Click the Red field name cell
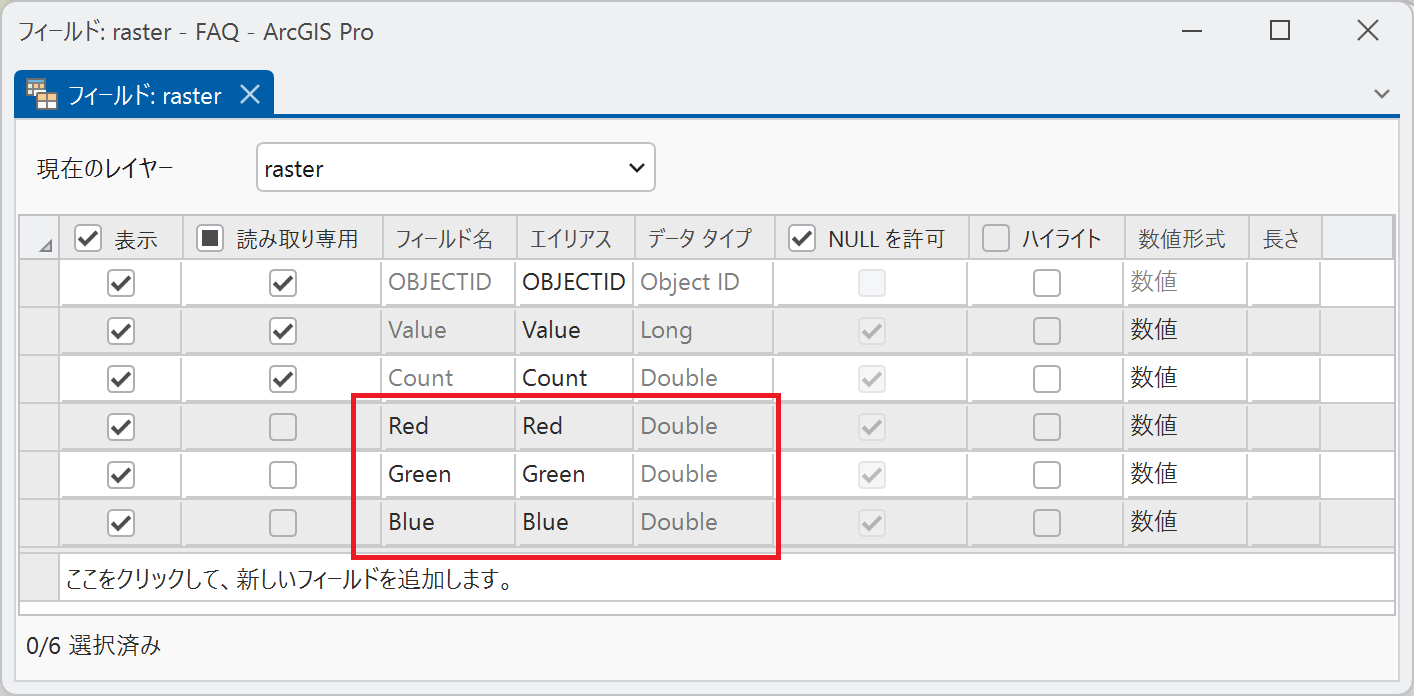1414x696 pixels. (448, 427)
